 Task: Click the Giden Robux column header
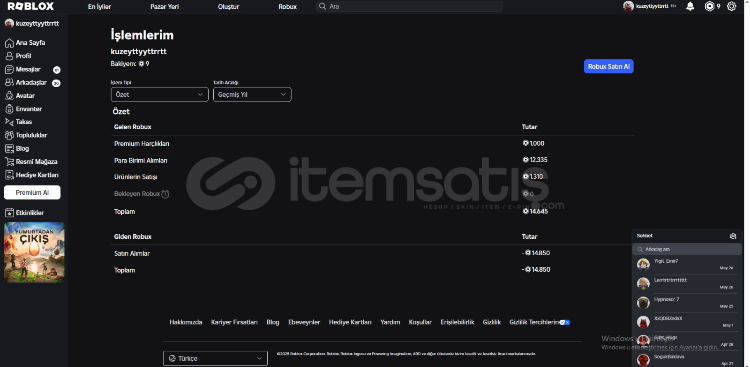click(x=132, y=237)
